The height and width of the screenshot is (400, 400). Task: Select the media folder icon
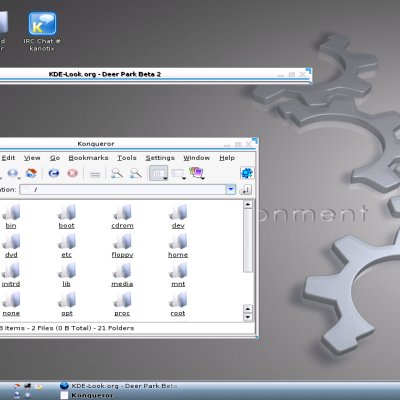tap(122, 271)
